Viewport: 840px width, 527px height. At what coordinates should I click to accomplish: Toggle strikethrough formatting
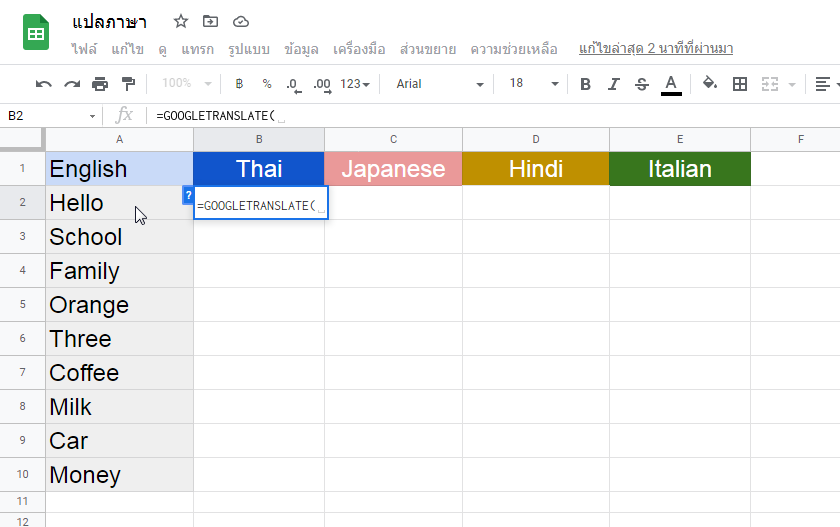click(641, 84)
